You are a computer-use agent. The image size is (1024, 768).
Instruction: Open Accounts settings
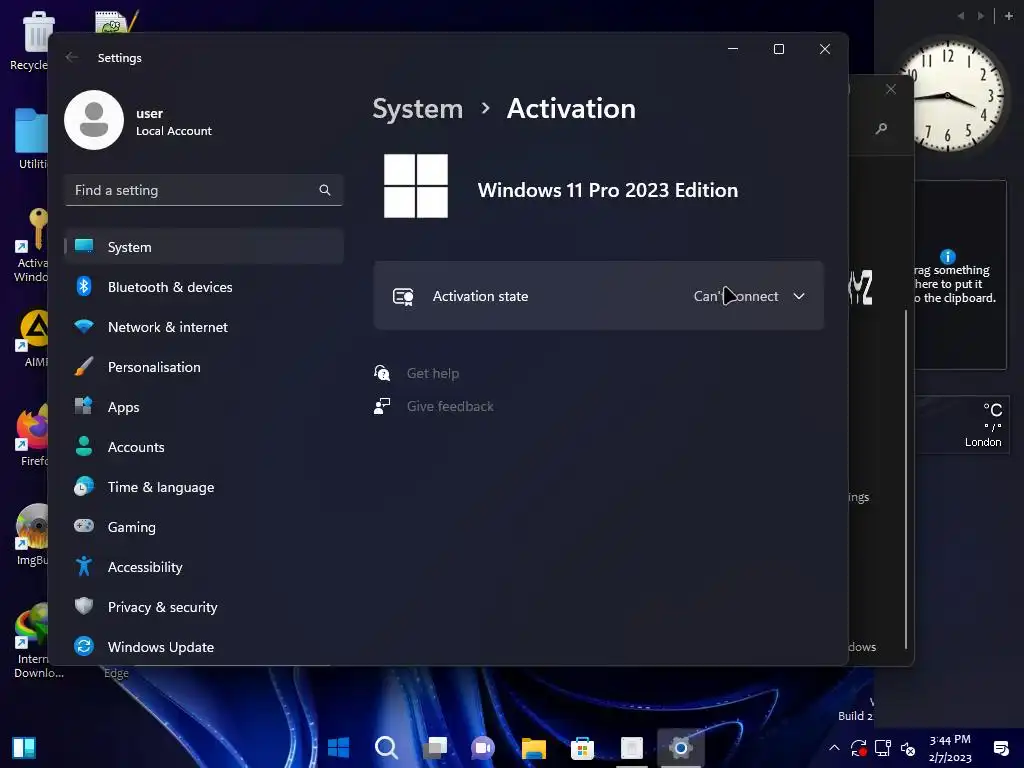[x=204, y=447]
